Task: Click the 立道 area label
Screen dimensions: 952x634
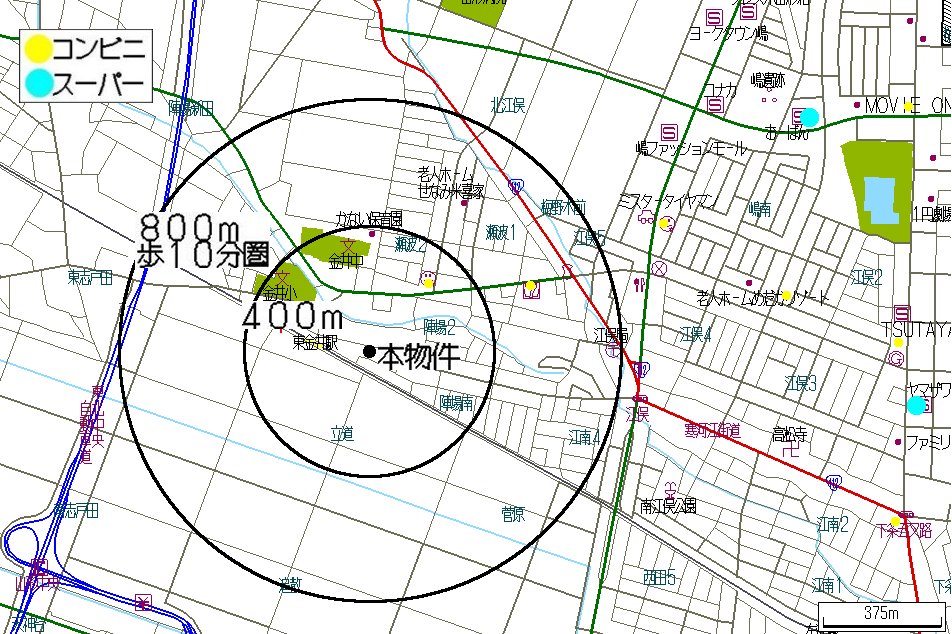Action: coord(342,434)
